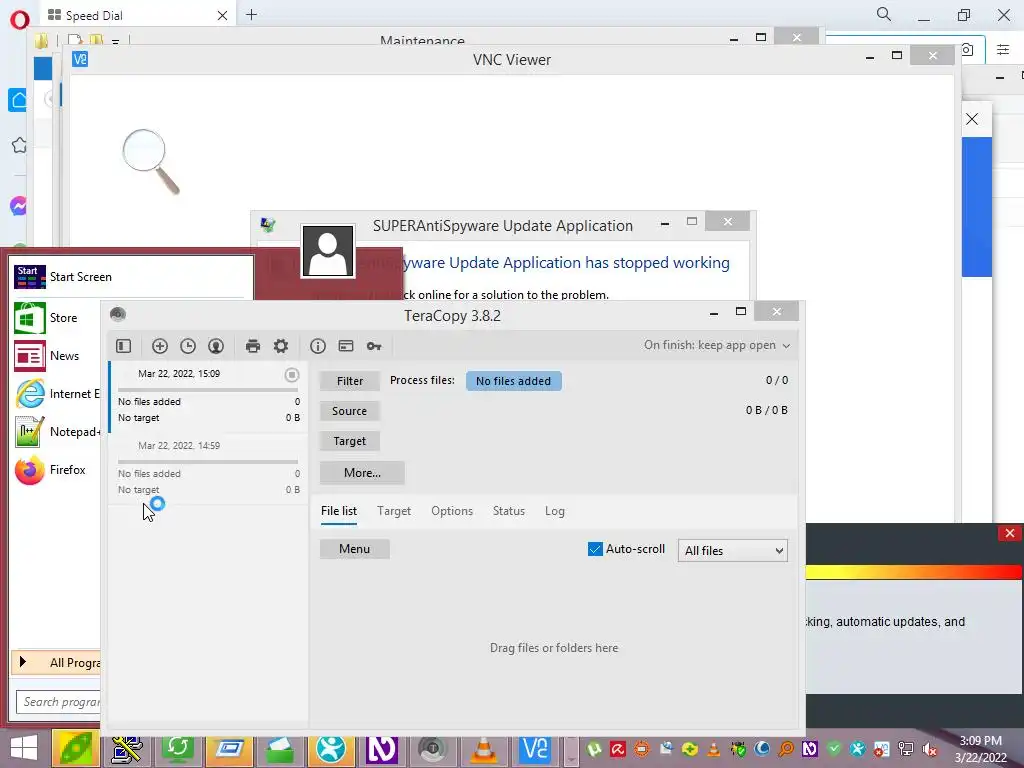Click the VNC Viewer title bar logo
The width and height of the screenshot is (1024, 768).
80,59
